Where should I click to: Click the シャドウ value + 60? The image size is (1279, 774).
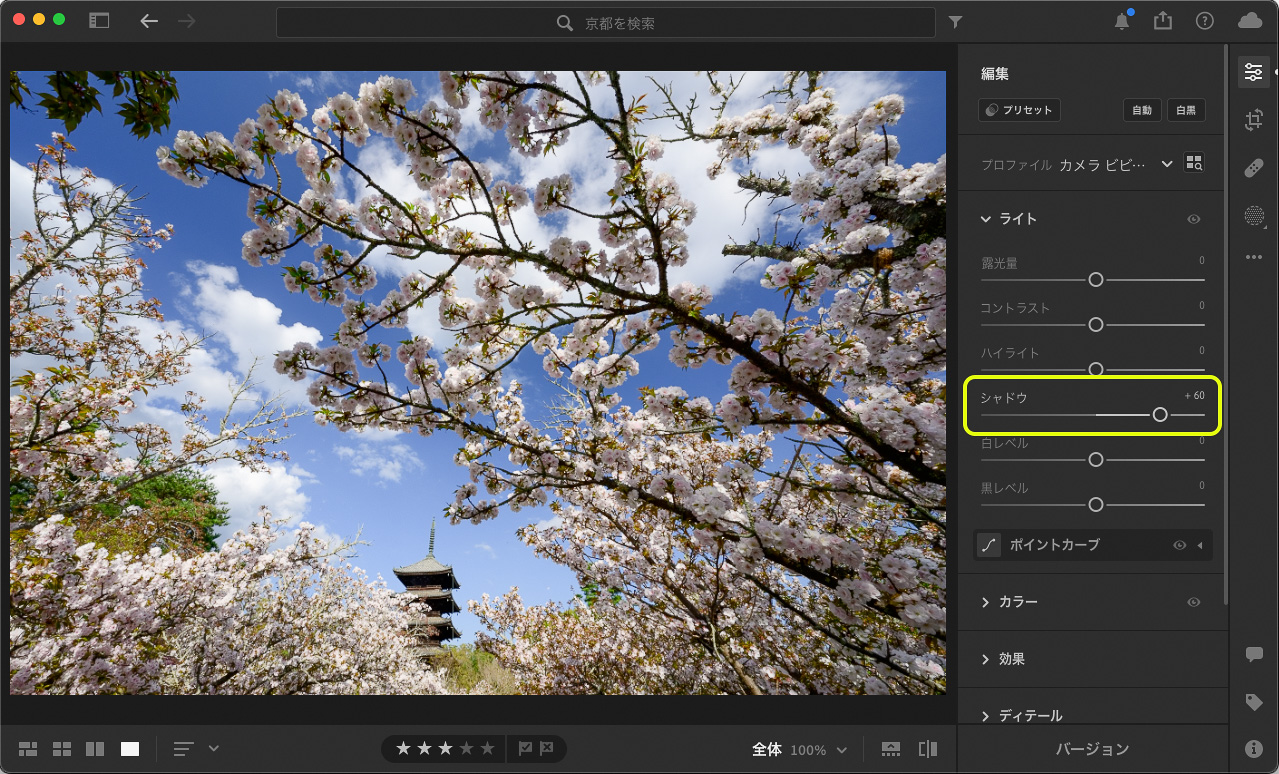click(1194, 396)
